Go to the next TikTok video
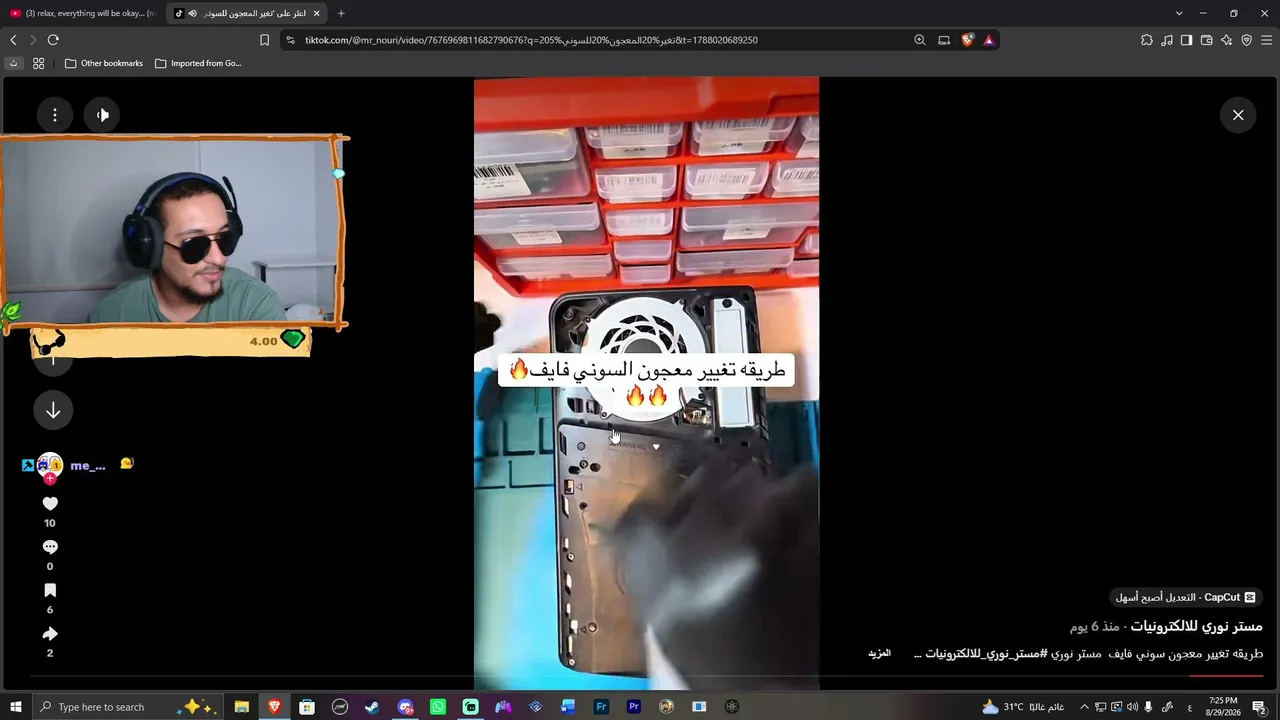Screen dimensions: 1280x720 point(53,410)
